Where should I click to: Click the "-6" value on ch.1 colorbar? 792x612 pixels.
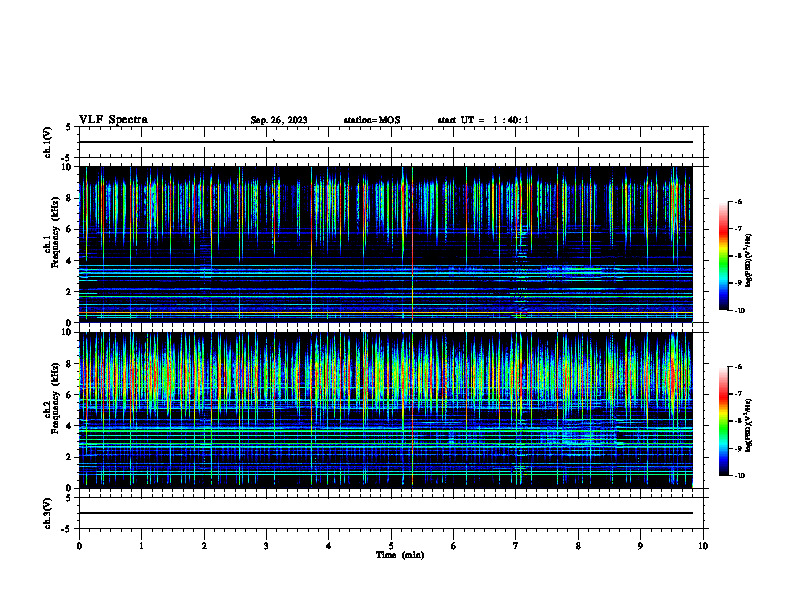[x=738, y=202]
